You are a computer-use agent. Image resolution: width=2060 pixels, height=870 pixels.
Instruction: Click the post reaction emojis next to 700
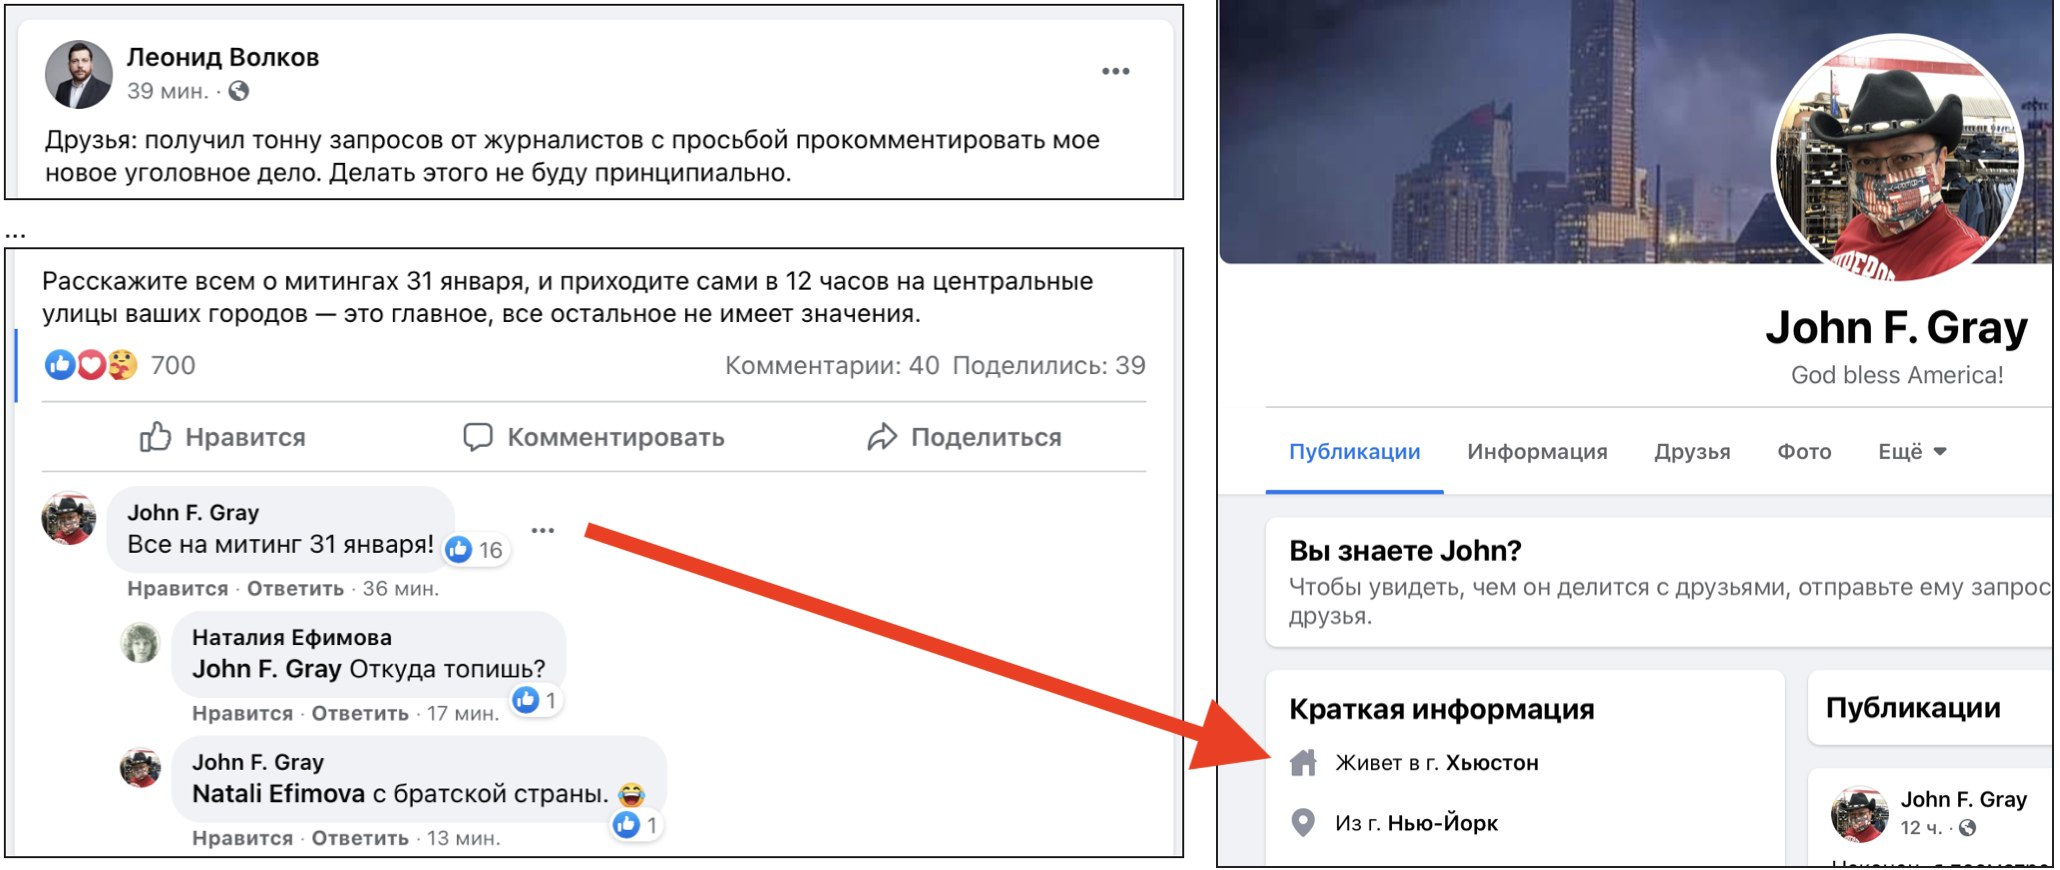(x=91, y=365)
